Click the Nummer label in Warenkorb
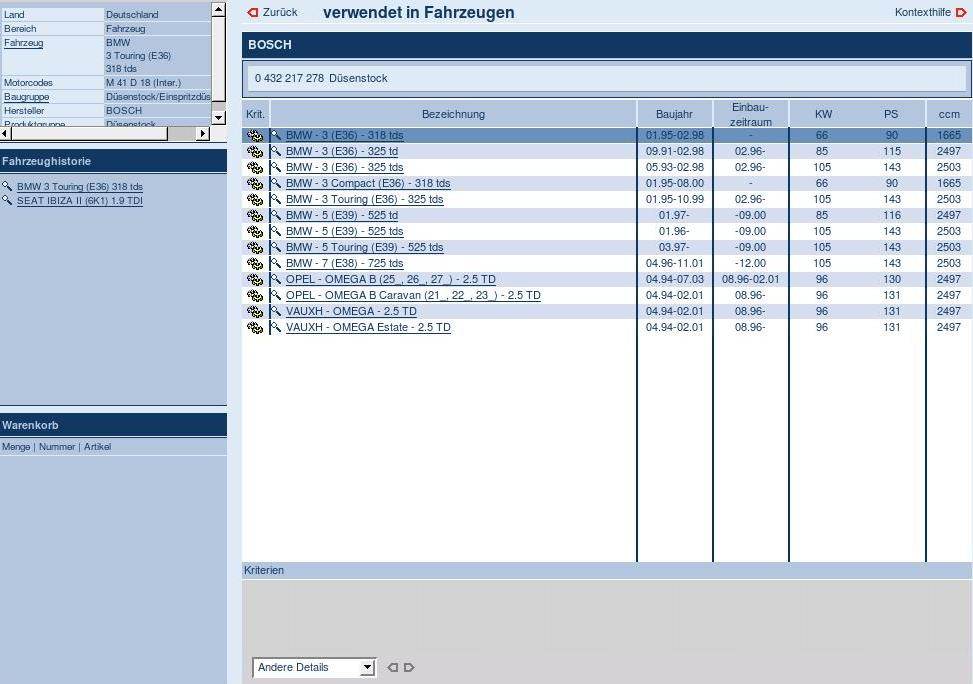This screenshot has width=973, height=684. point(57,447)
